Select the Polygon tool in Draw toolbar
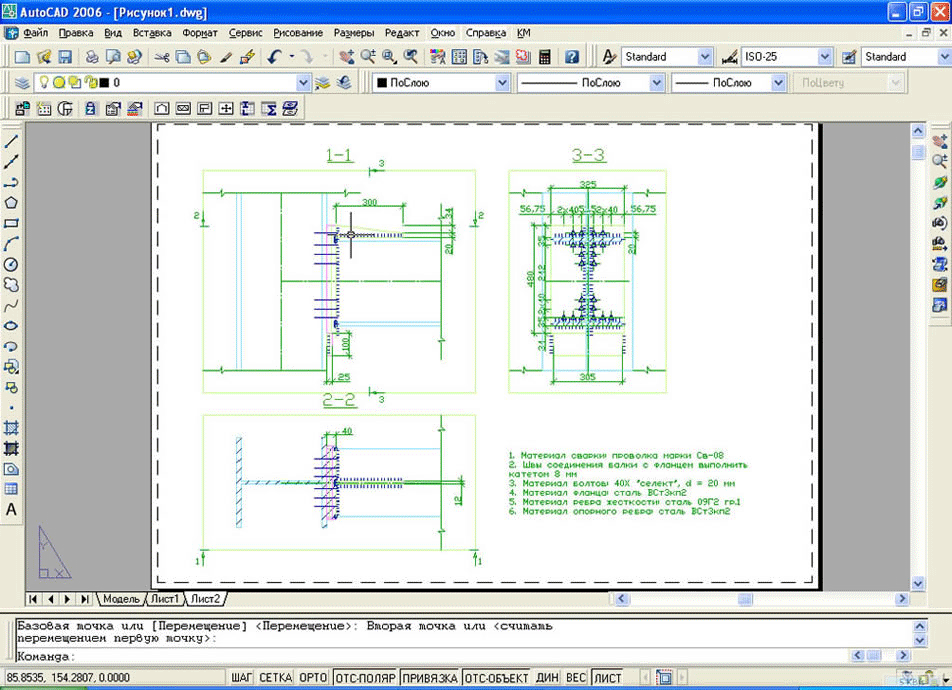This screenshot has height=690, width=952. pos(12,202)
